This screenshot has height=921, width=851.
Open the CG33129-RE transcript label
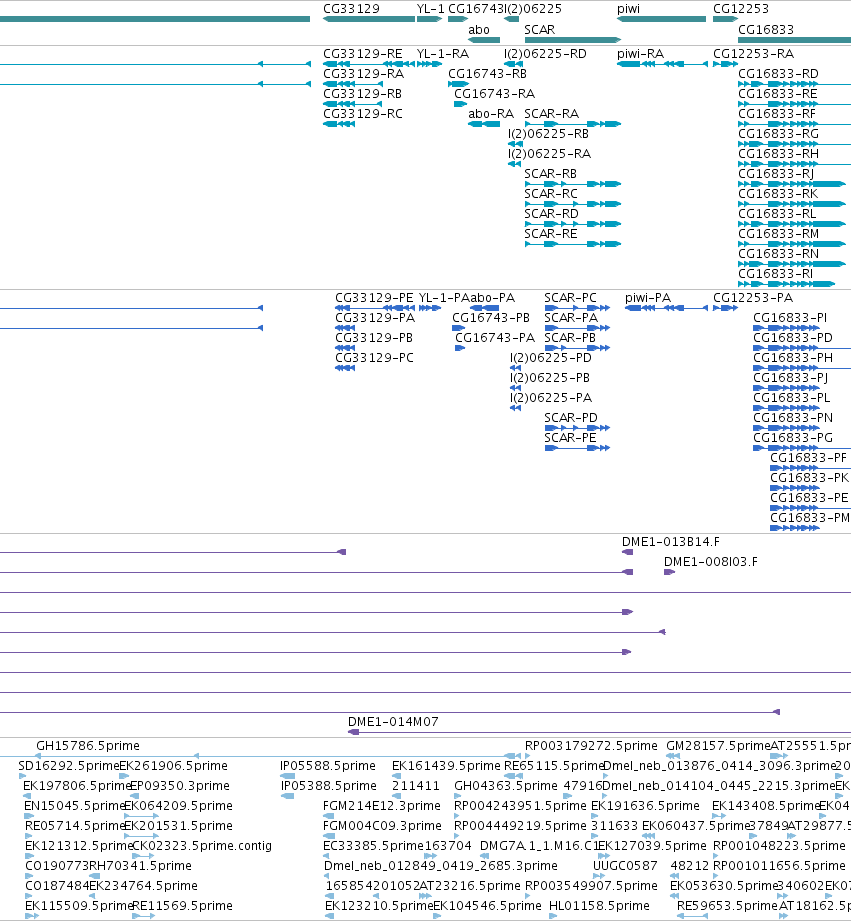pos(362,53)
